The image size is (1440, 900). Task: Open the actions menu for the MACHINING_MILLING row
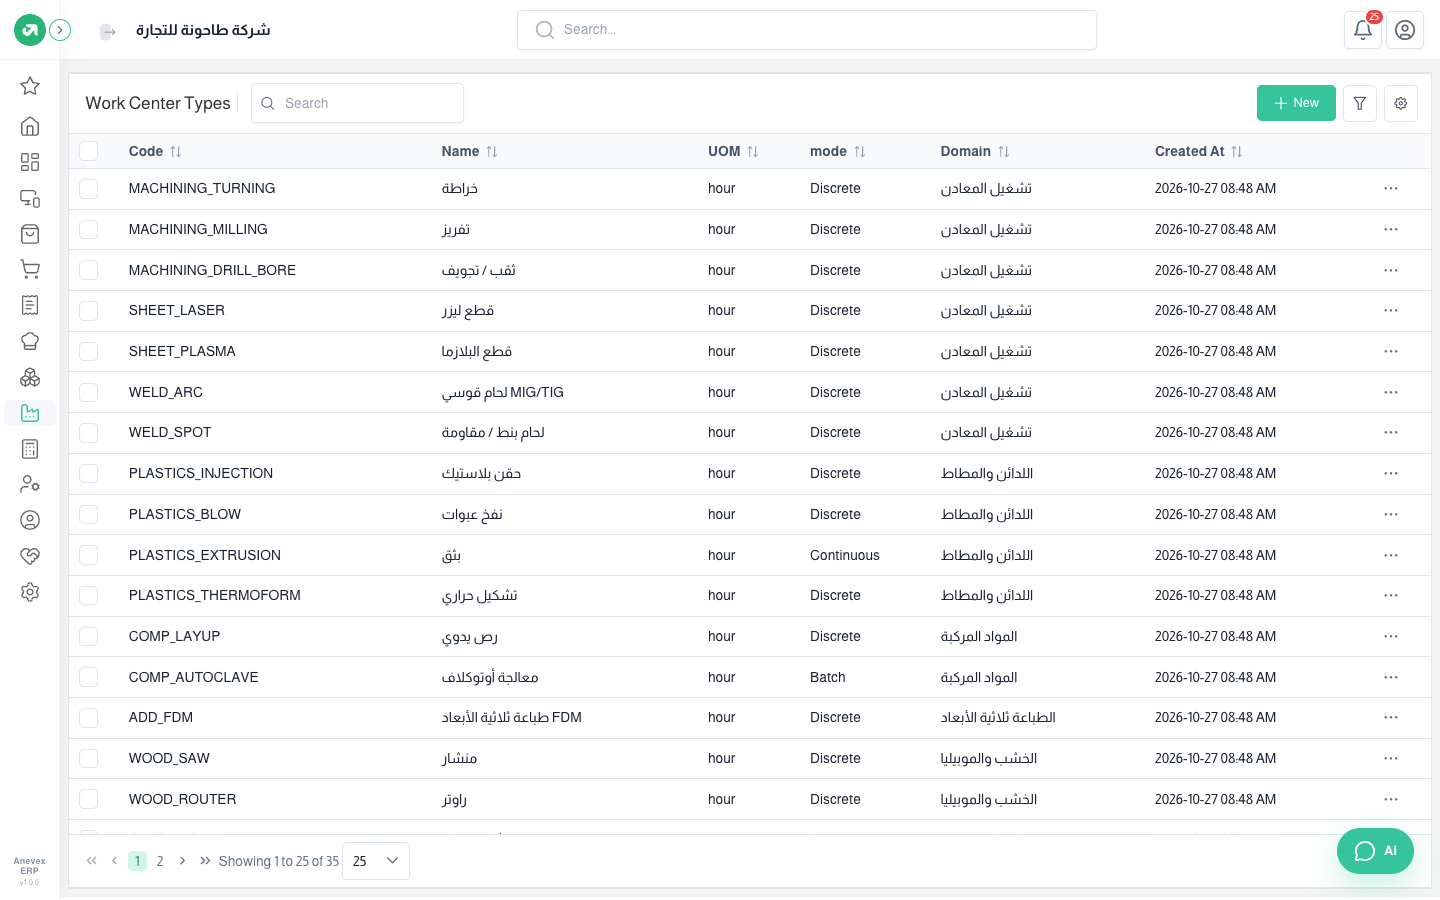[x=1391, y=229]
